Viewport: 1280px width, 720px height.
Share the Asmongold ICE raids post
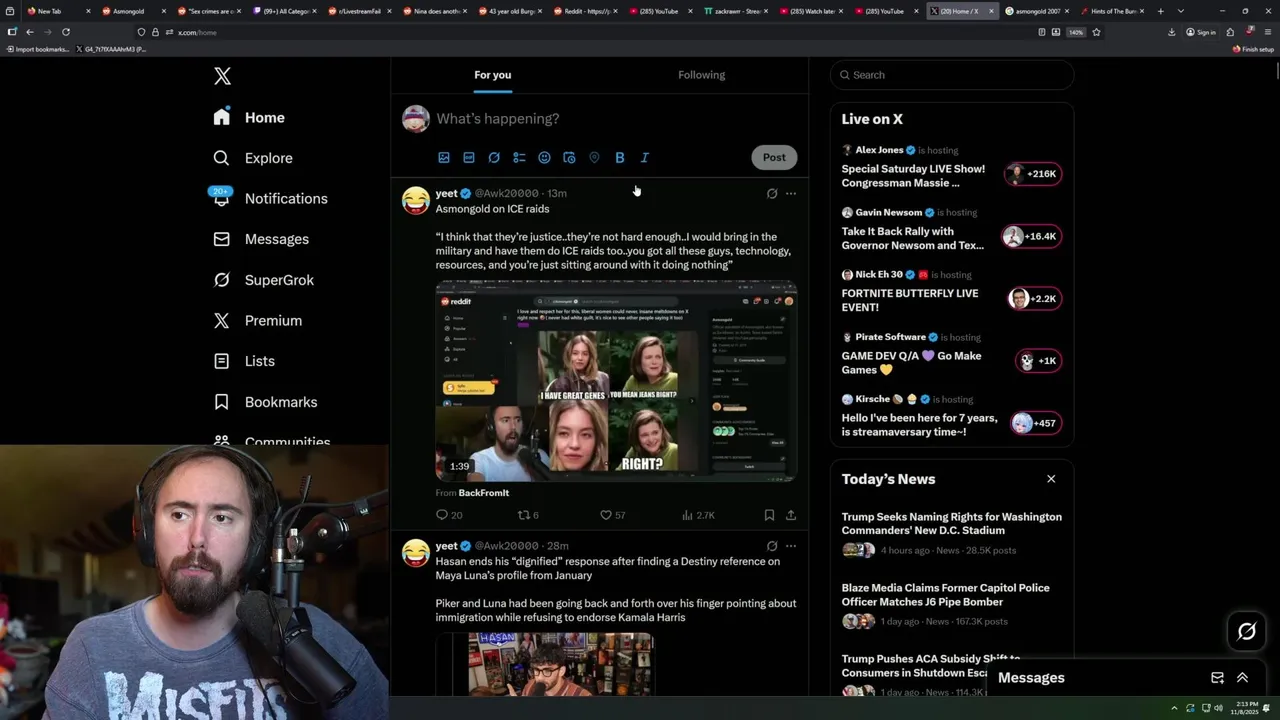tap(791, 515)
